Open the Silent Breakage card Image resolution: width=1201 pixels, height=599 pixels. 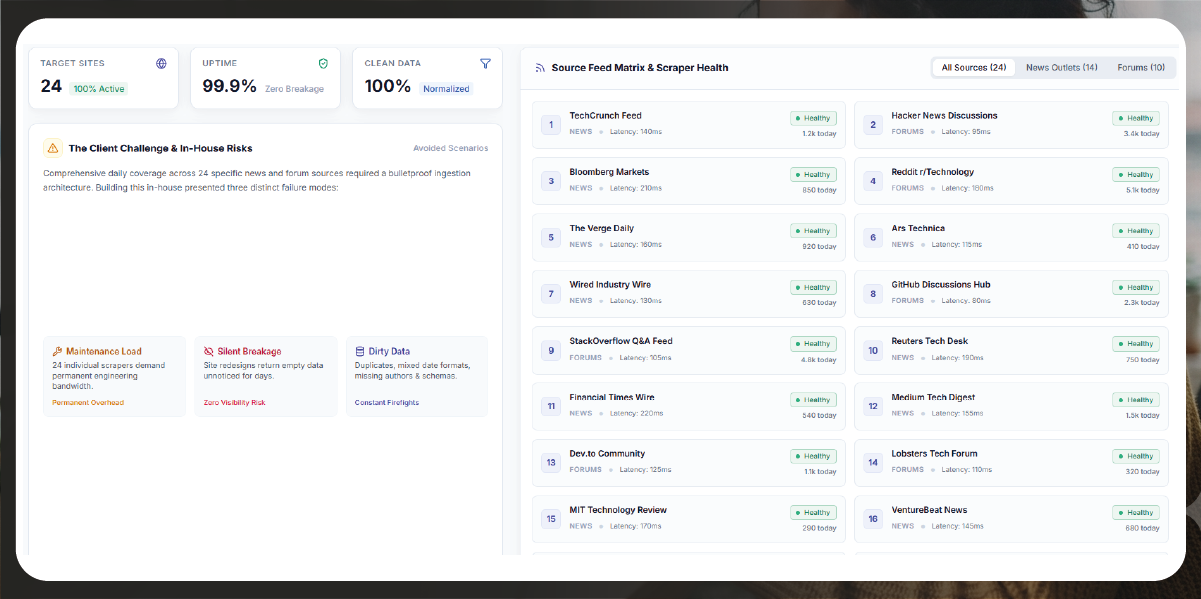coord(265,376)
